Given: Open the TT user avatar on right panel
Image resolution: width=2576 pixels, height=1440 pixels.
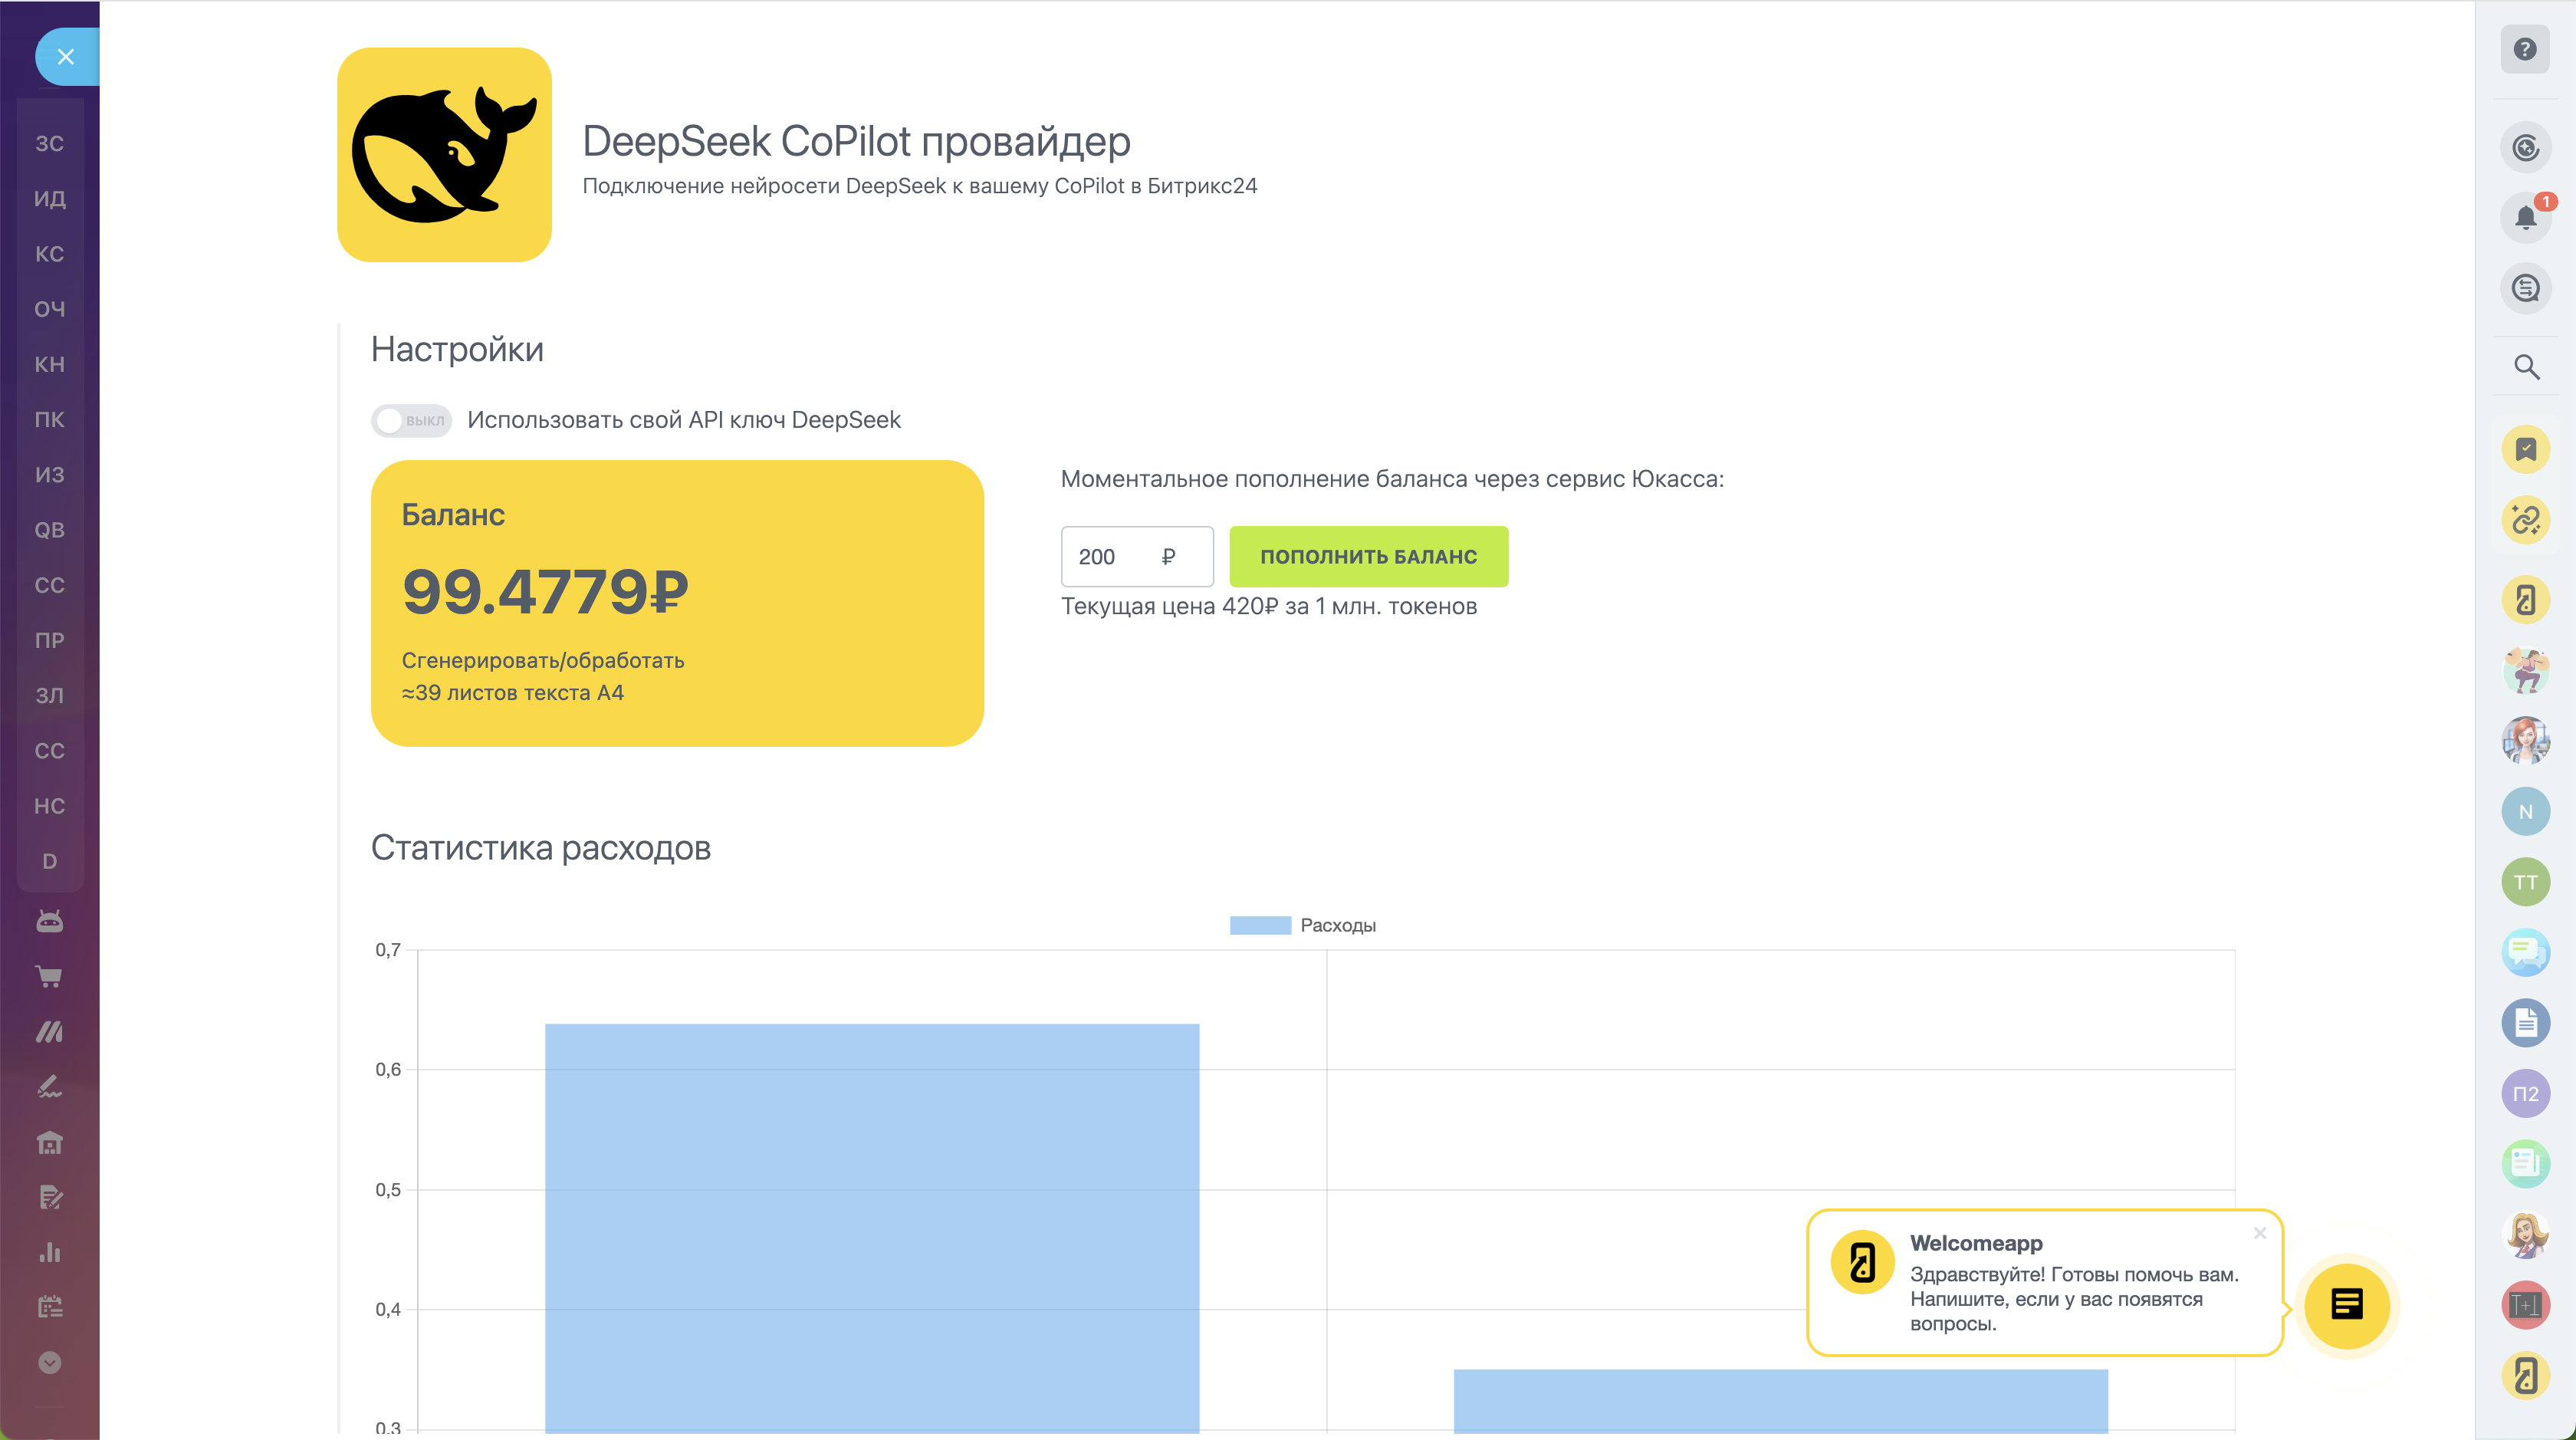Looking at the screenshot, I should point(2525,882).
